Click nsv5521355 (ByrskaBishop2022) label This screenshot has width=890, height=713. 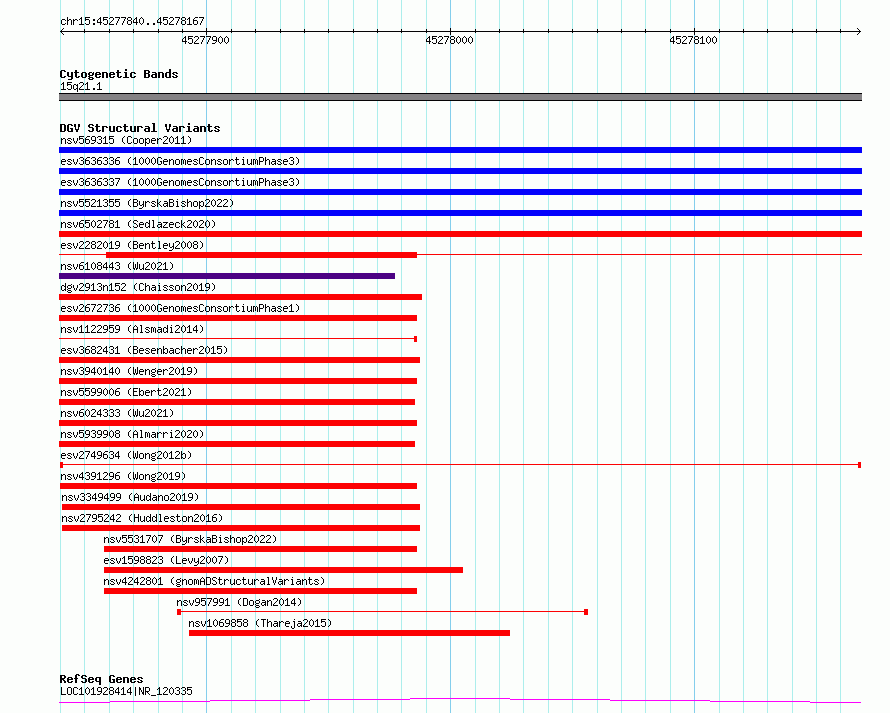point(147,203)
